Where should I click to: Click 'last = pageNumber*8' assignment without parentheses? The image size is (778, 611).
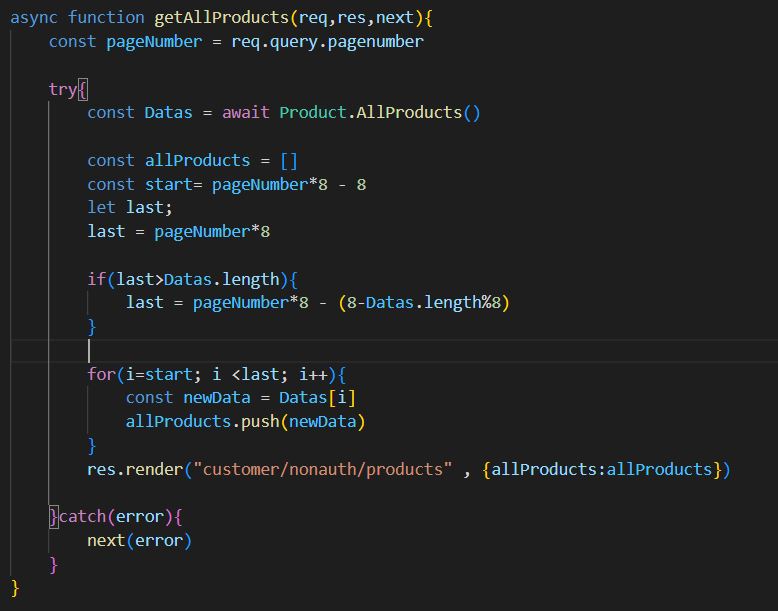tap(179, 232)
